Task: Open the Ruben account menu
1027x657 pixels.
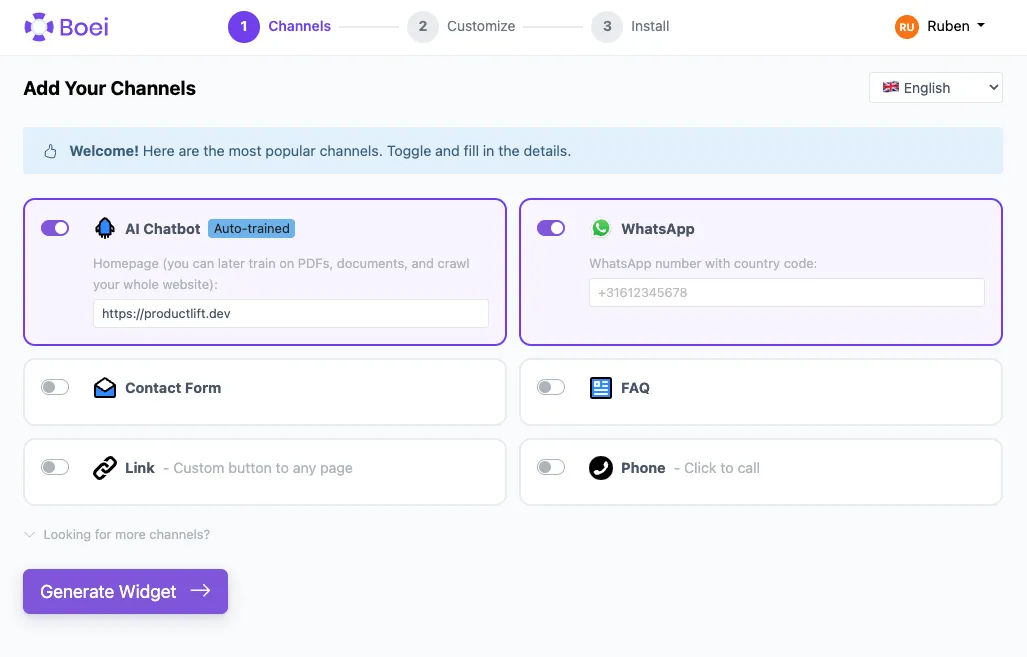Action: (x=940, y=26)
